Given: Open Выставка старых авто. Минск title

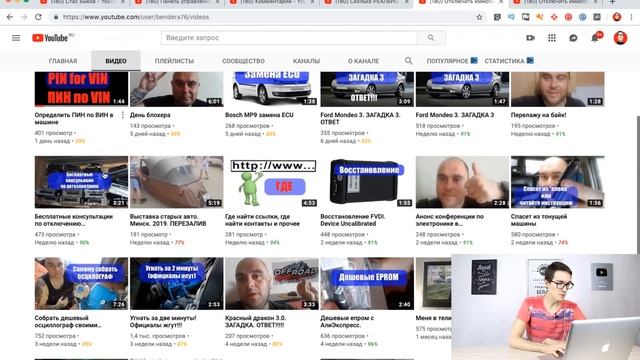Looking at the screenshot, I should coord(168,220).
